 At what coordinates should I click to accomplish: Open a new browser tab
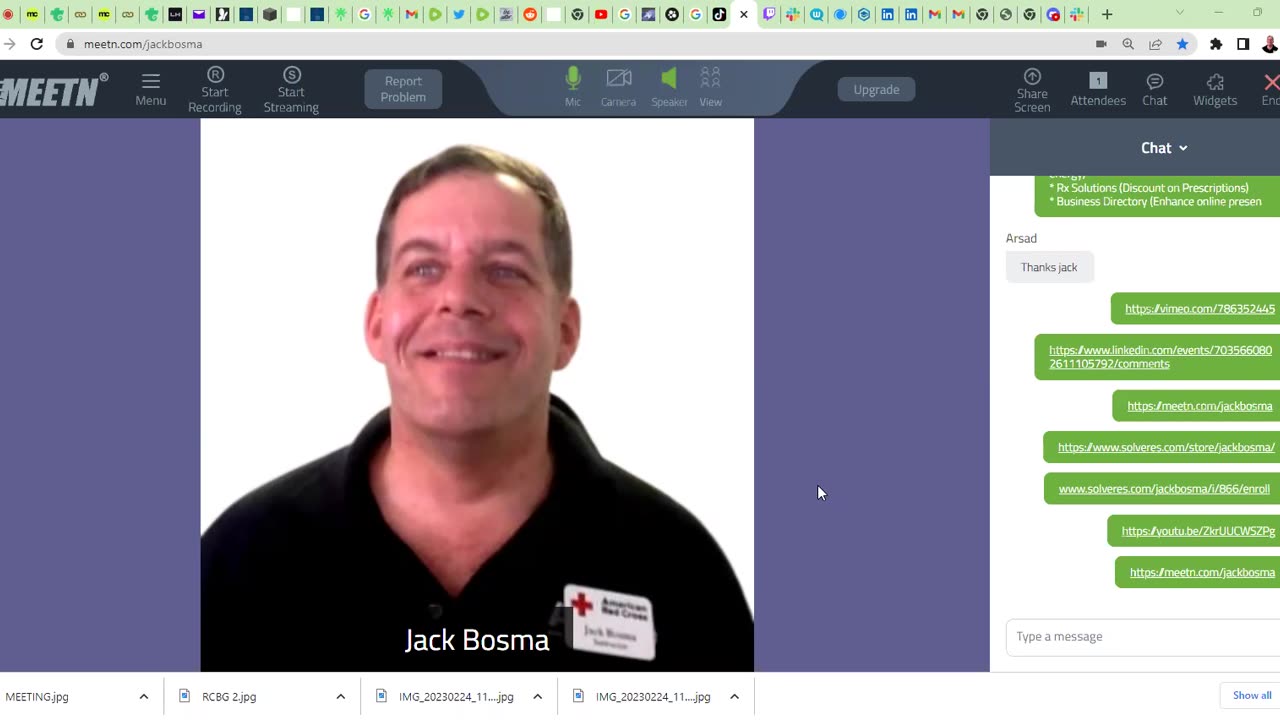click(1107, 14)
